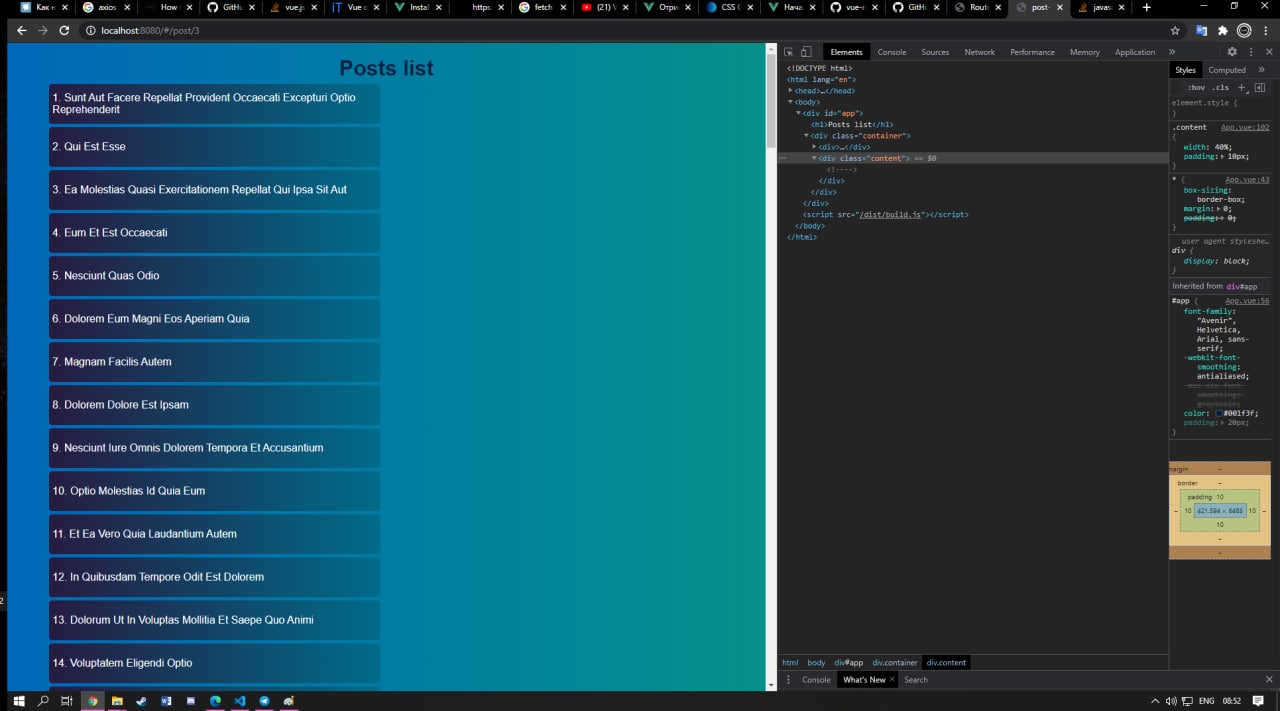Expand the collapsed div node inside container

click(x=815, y=147)
